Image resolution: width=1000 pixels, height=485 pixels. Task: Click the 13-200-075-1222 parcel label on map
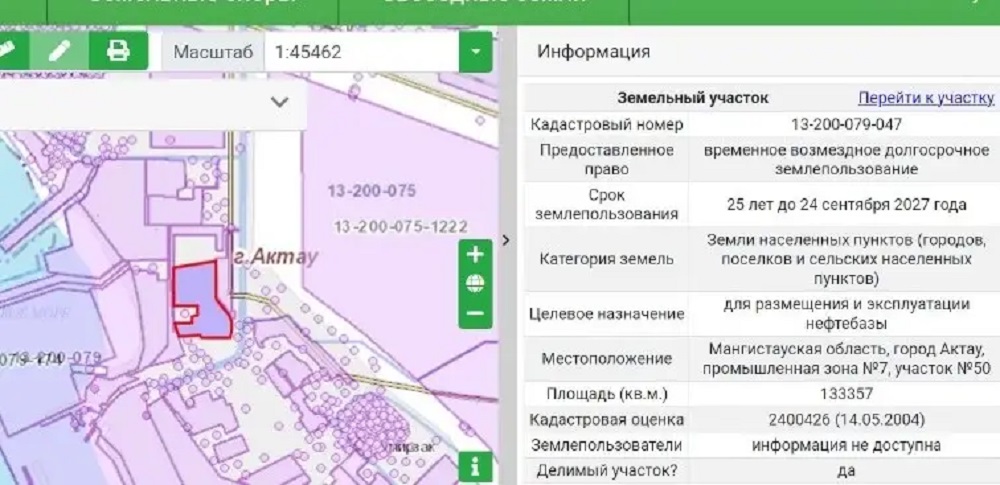401,226
